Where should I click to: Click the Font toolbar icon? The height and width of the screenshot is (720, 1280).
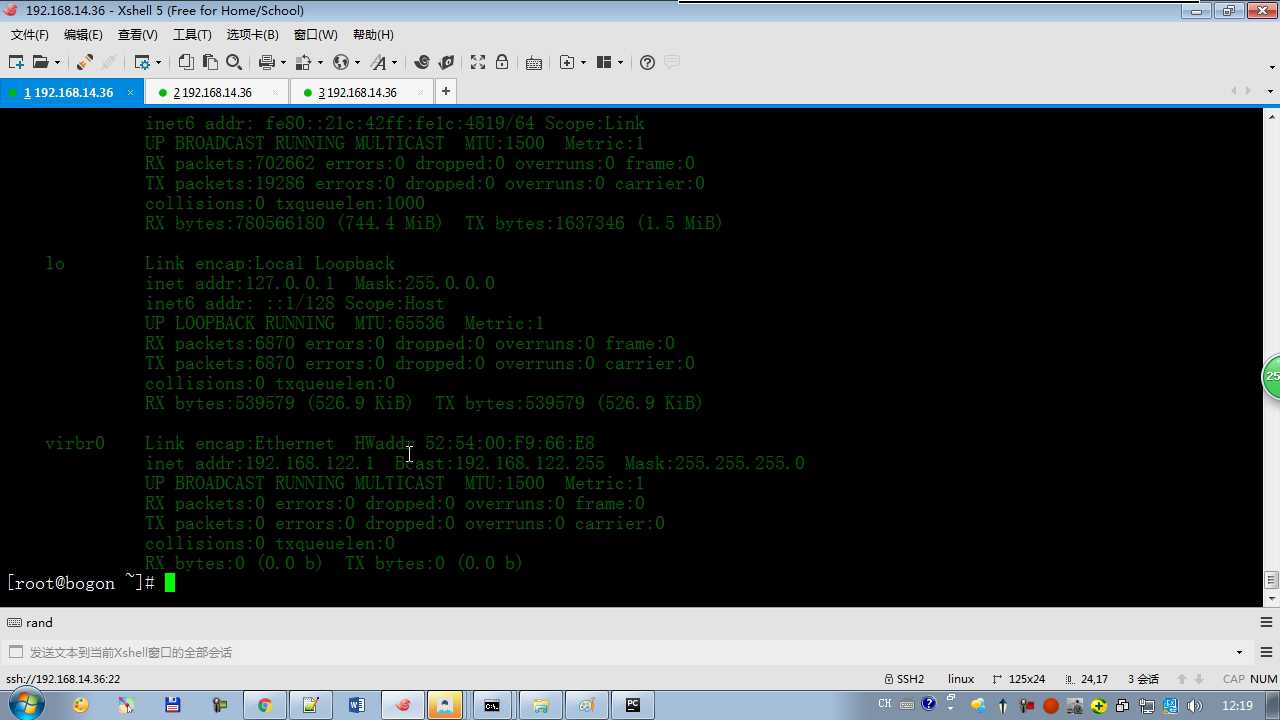pos(378,62)
